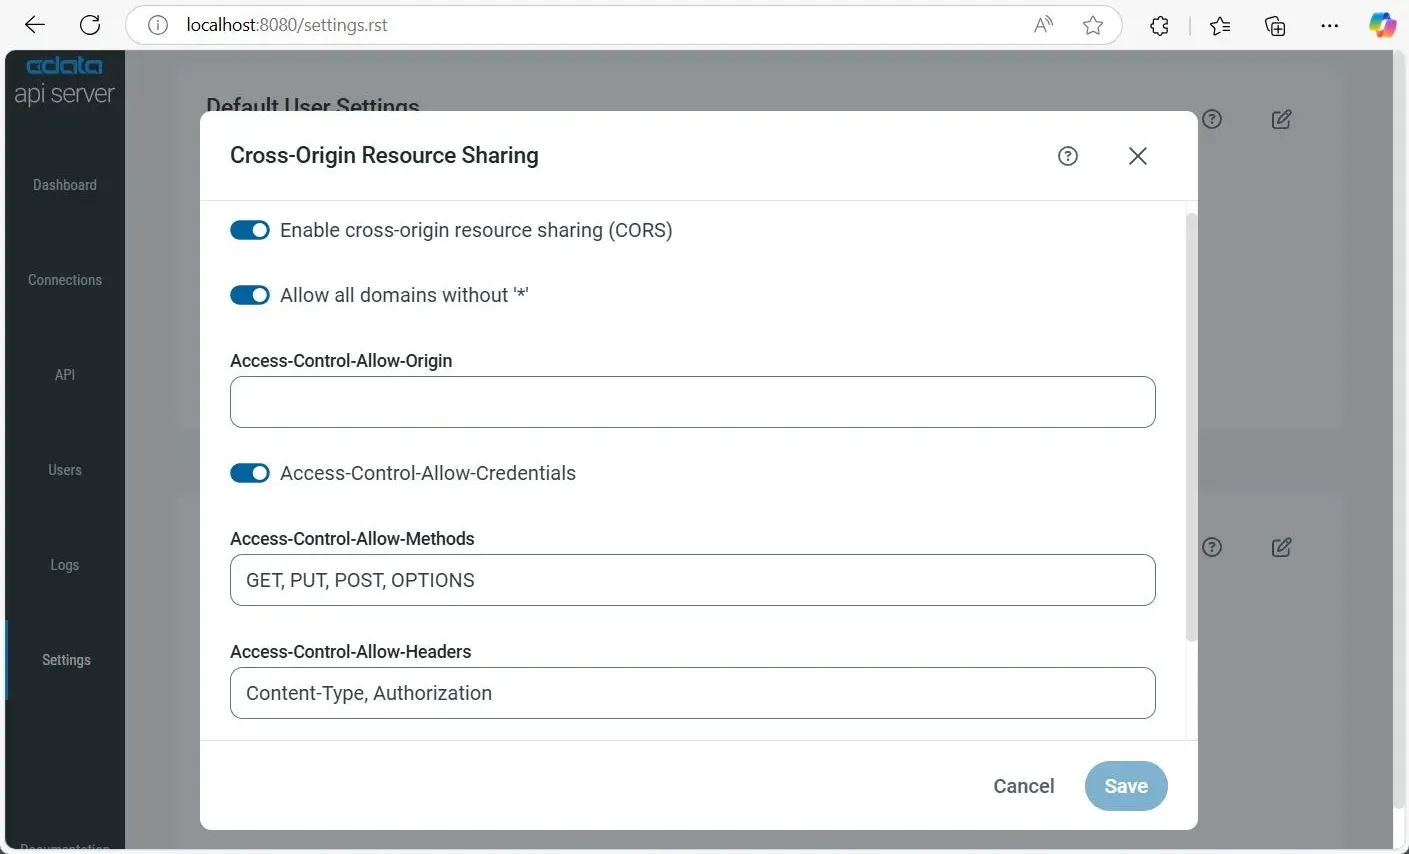Open the Copilot icon in browser toolbar
This screenshot has width=1409, height=854.
[x=1382, y=25]
